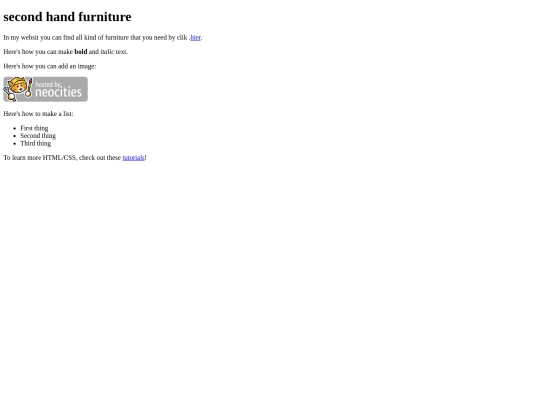Click "Here's how to make a list:" text
The image size is (540, 405).
pos(38,114)
